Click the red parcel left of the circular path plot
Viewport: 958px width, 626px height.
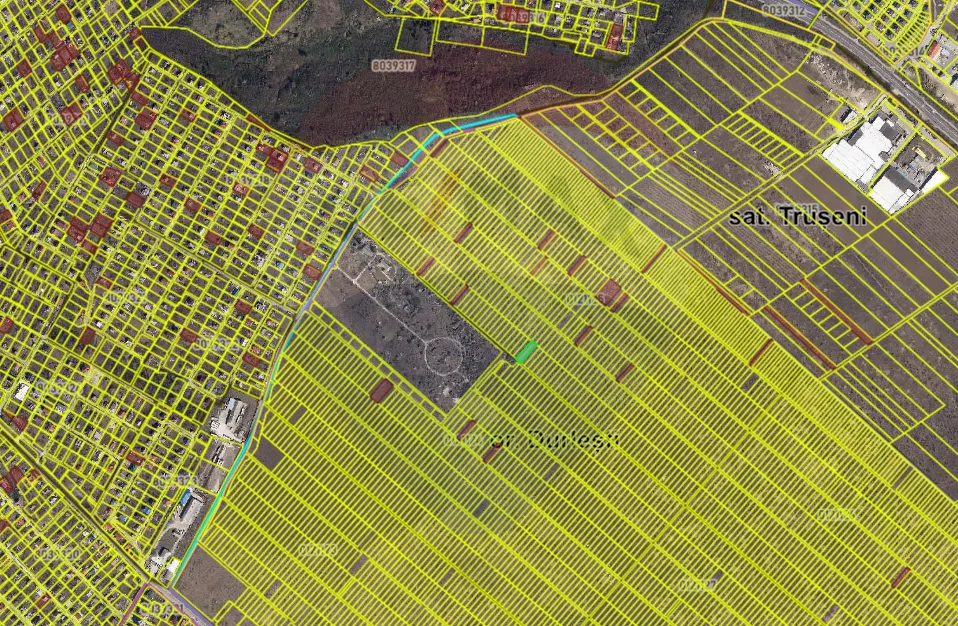(x=380, y=390)
